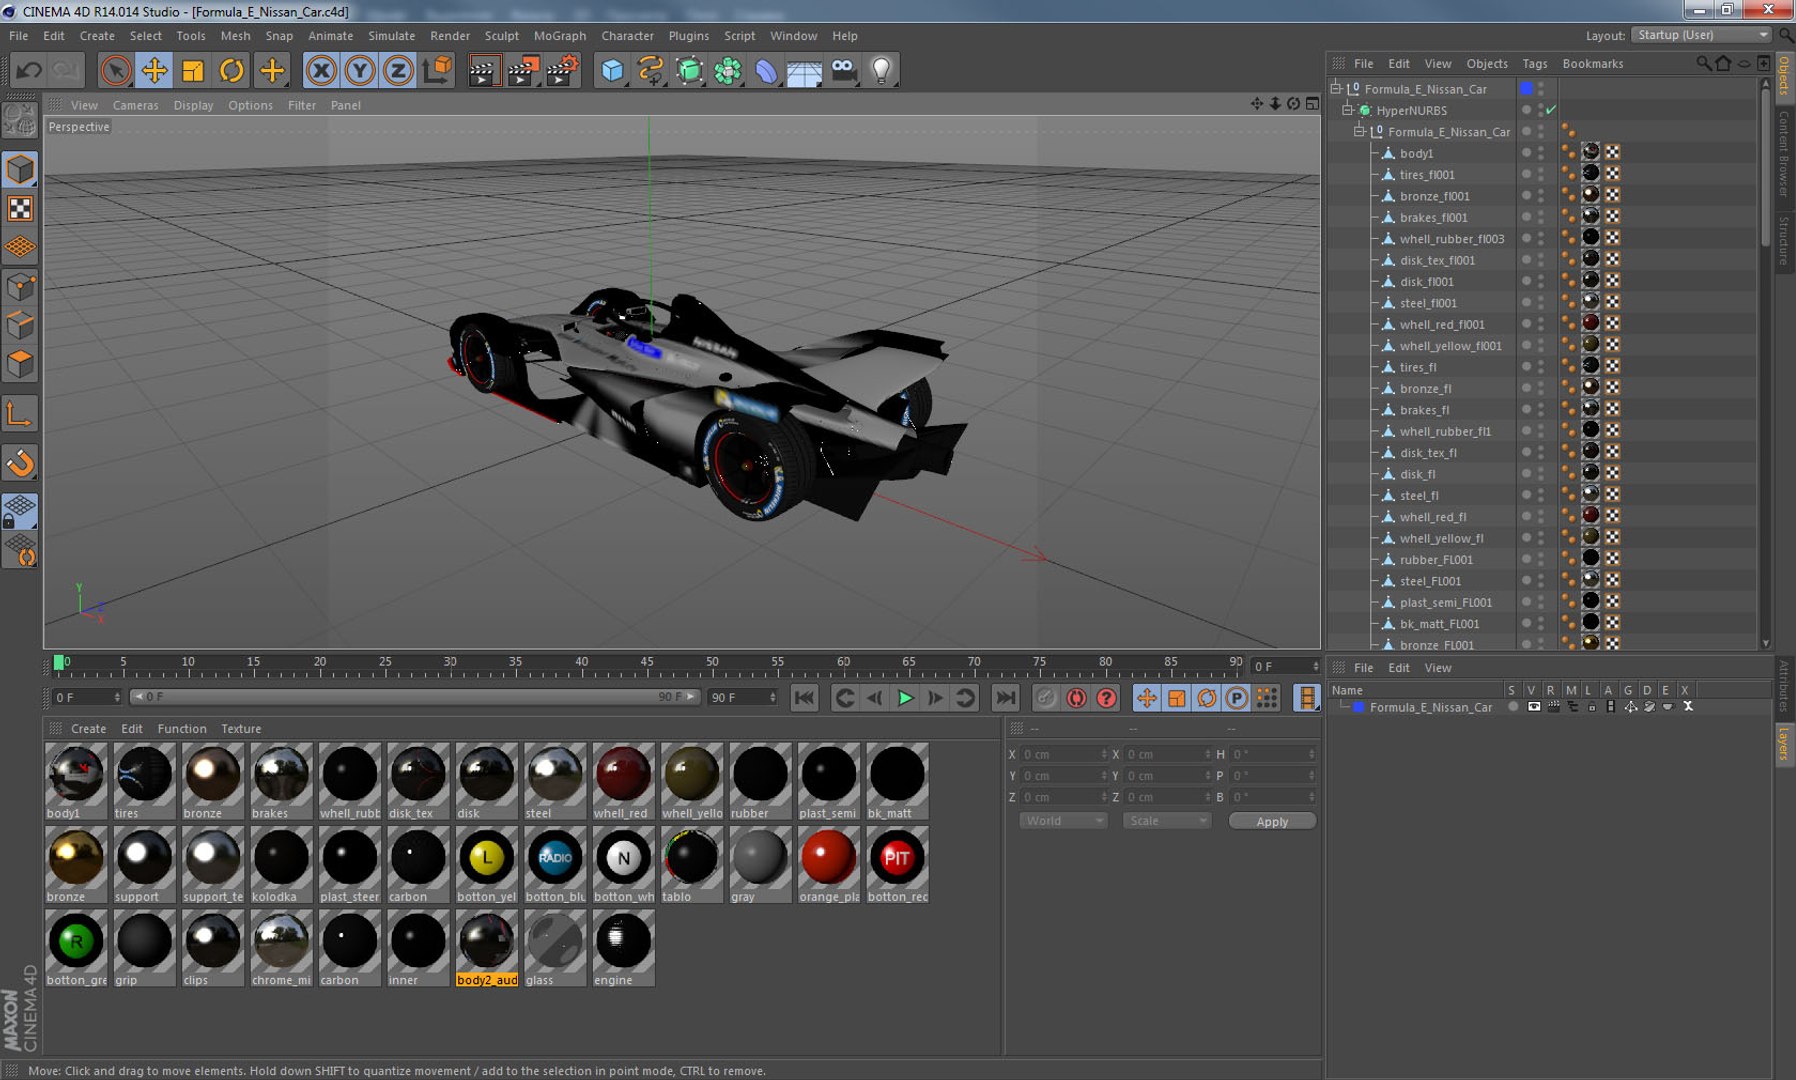The height and width of the screenshot is (1080, 1796).
Task: Add a light bulb object
Action: (x=881, y=70)
